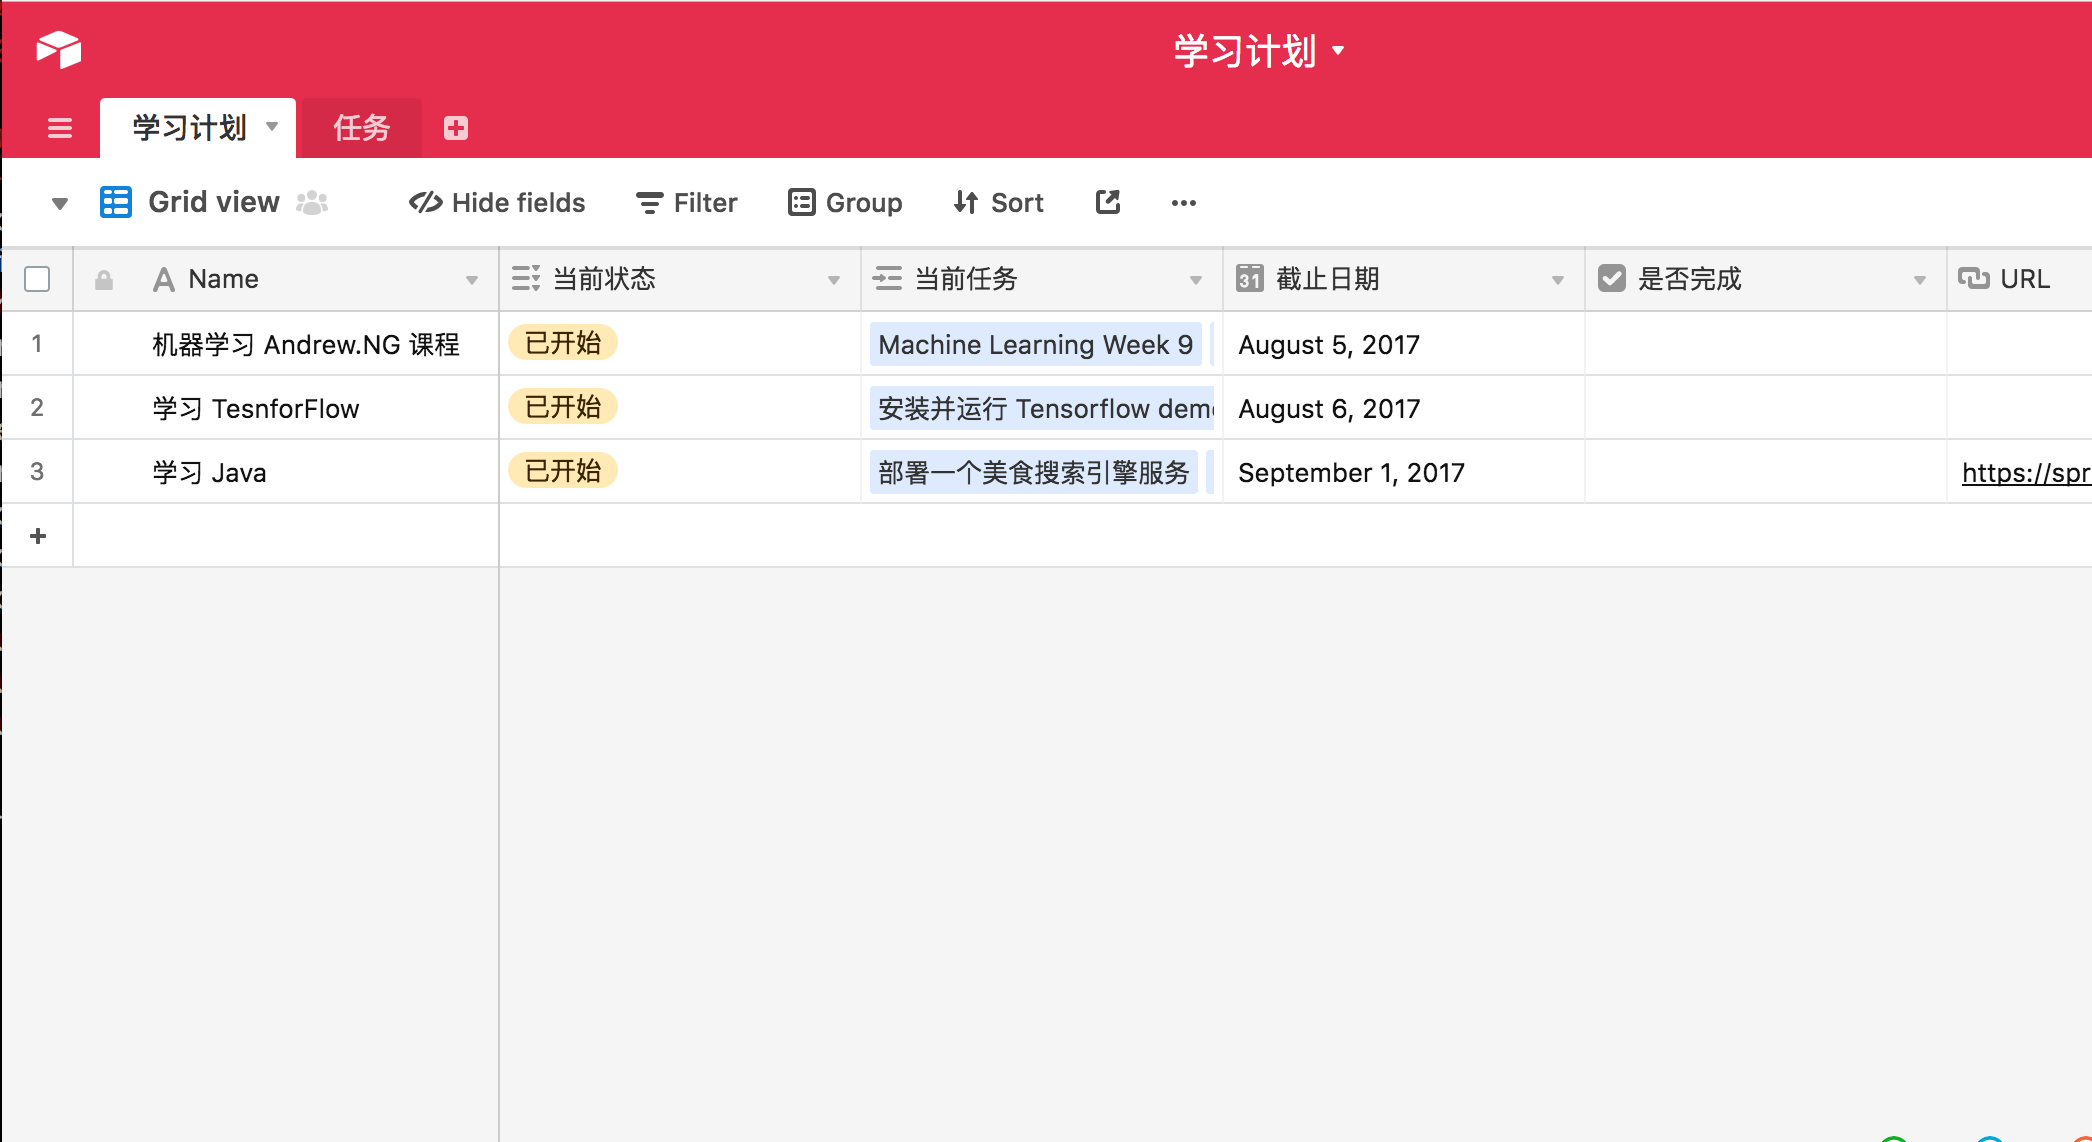Open the hamburger tables list menu
Image resolution: width=2092 pixels, height=1142 pixels.
tap(60, 128)
